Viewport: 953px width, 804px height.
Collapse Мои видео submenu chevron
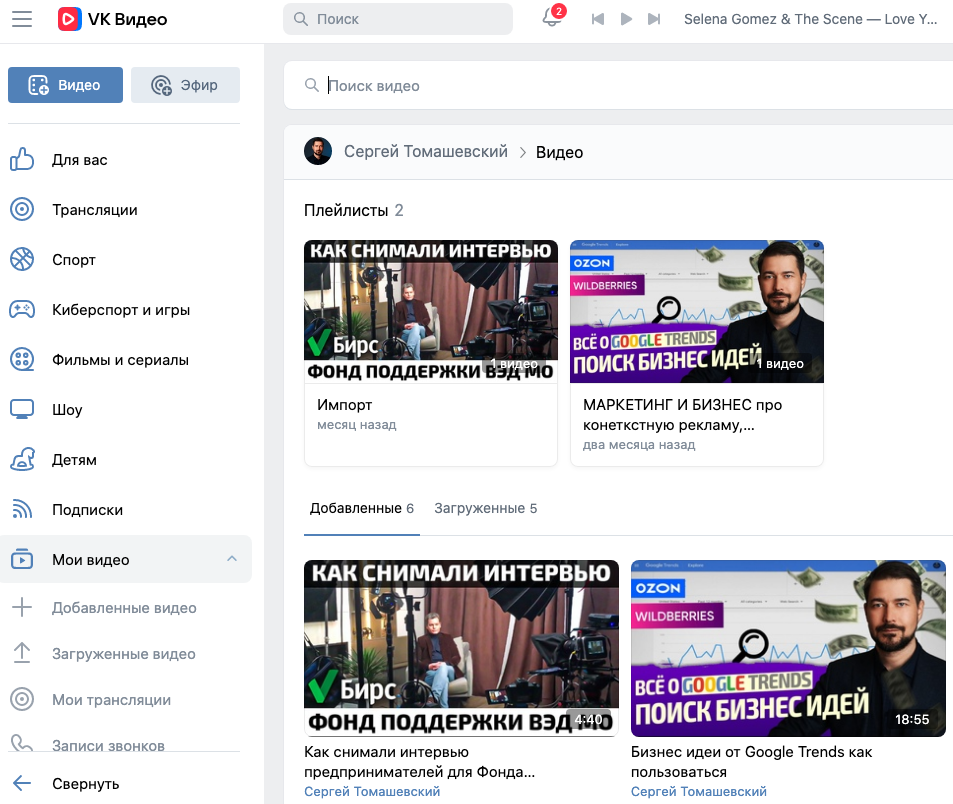click(x=232, y=559)
